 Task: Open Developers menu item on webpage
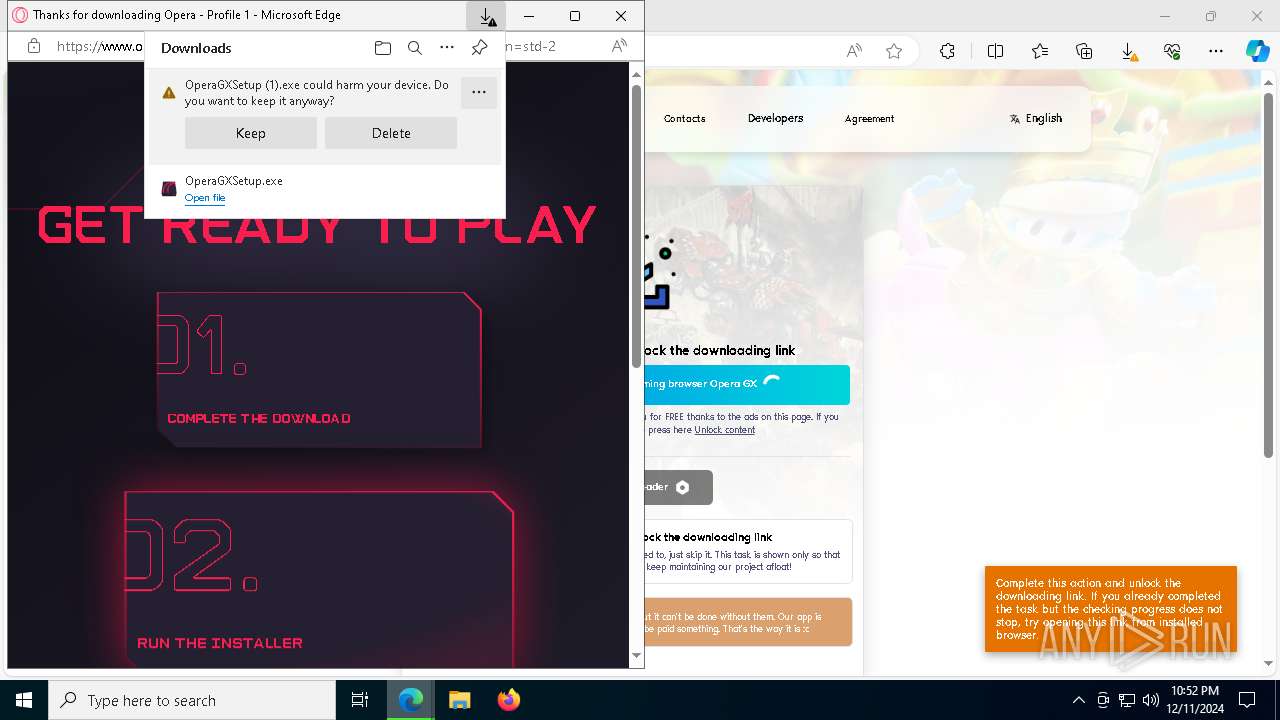tap(775, 118)
